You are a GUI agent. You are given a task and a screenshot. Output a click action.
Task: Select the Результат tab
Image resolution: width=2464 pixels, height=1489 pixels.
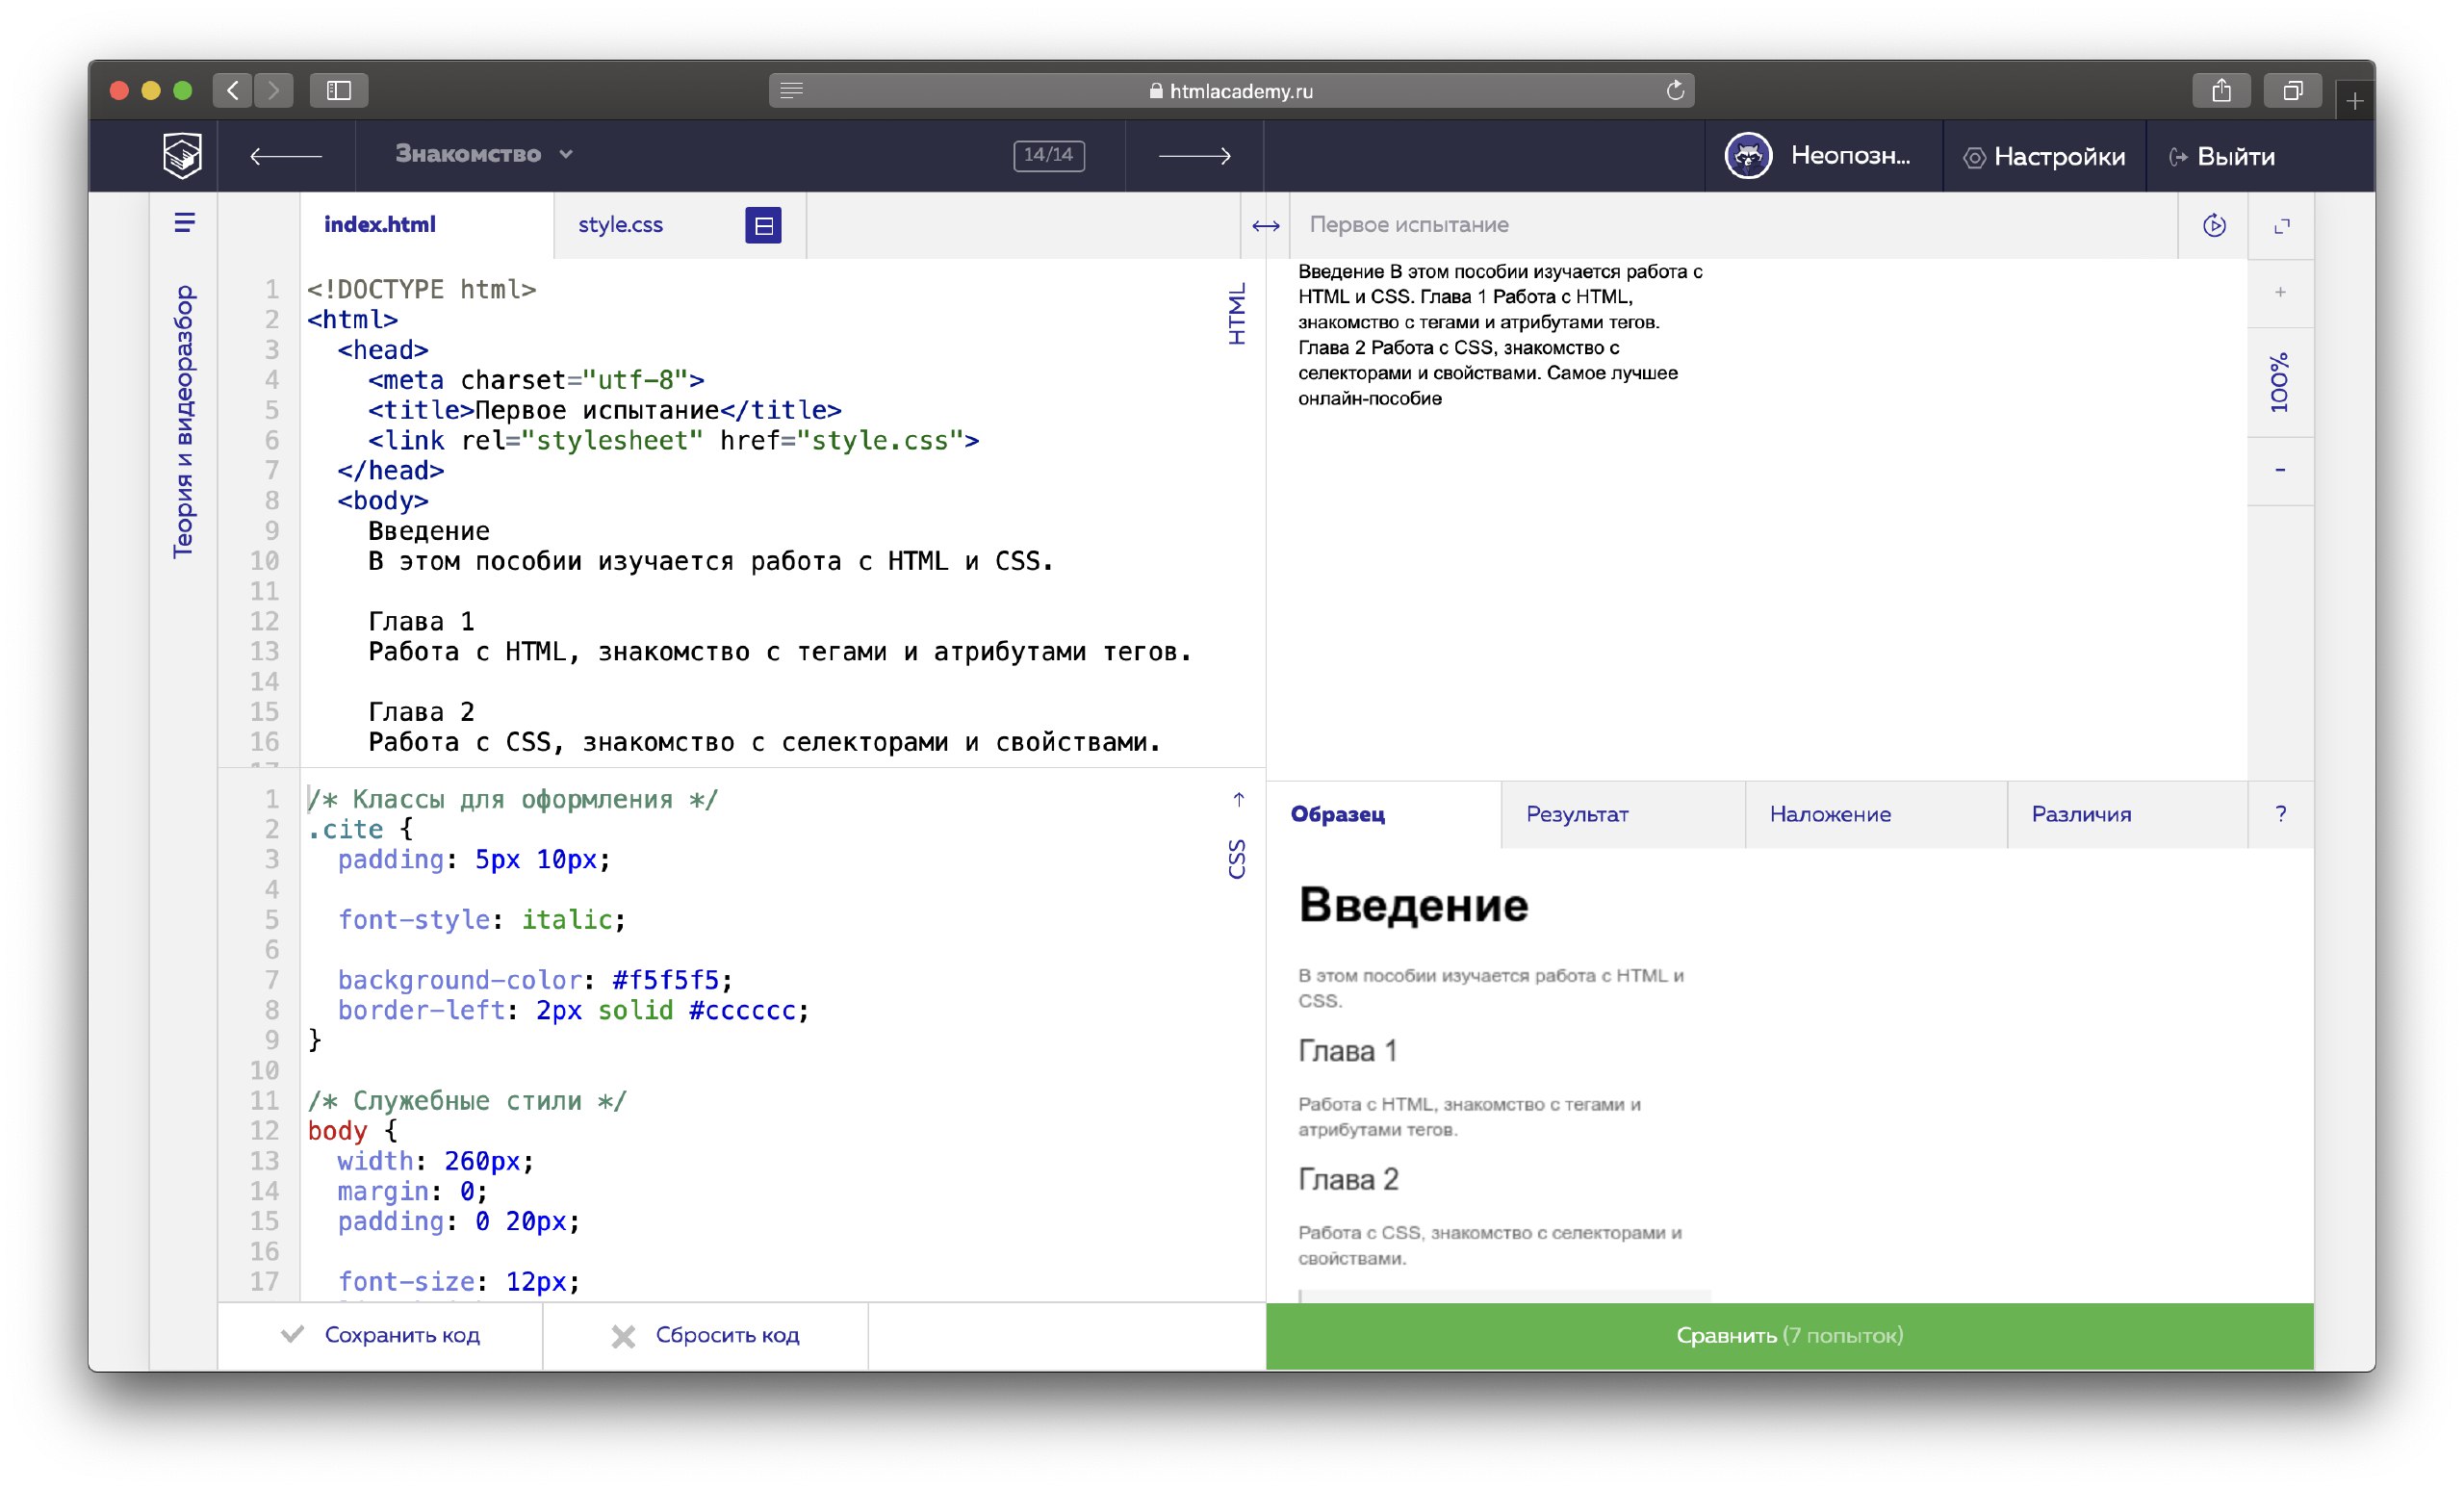pos(1577,814)
